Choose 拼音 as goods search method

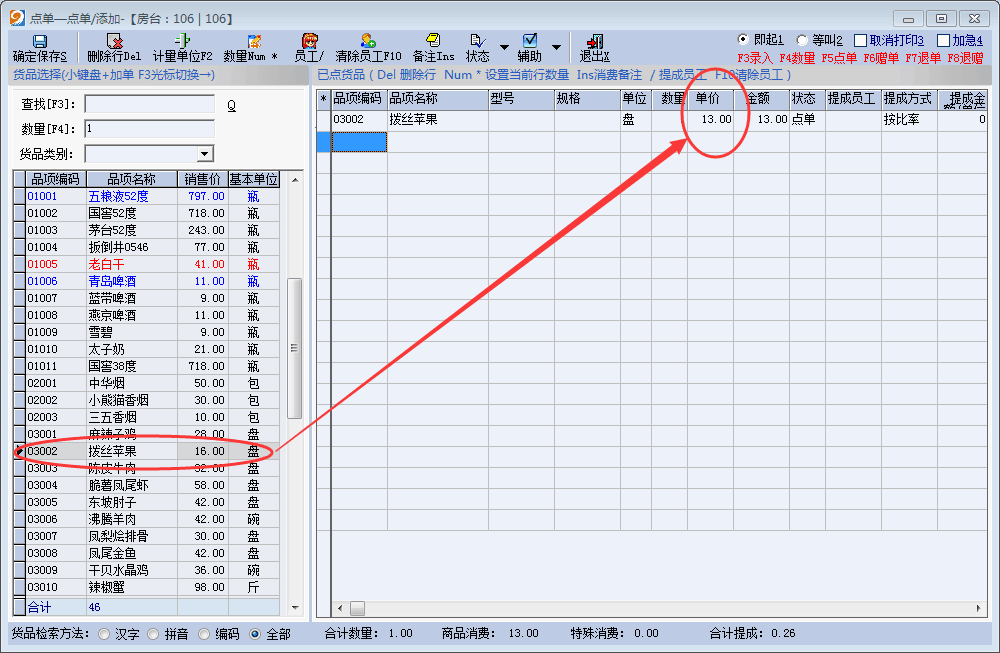152,634
